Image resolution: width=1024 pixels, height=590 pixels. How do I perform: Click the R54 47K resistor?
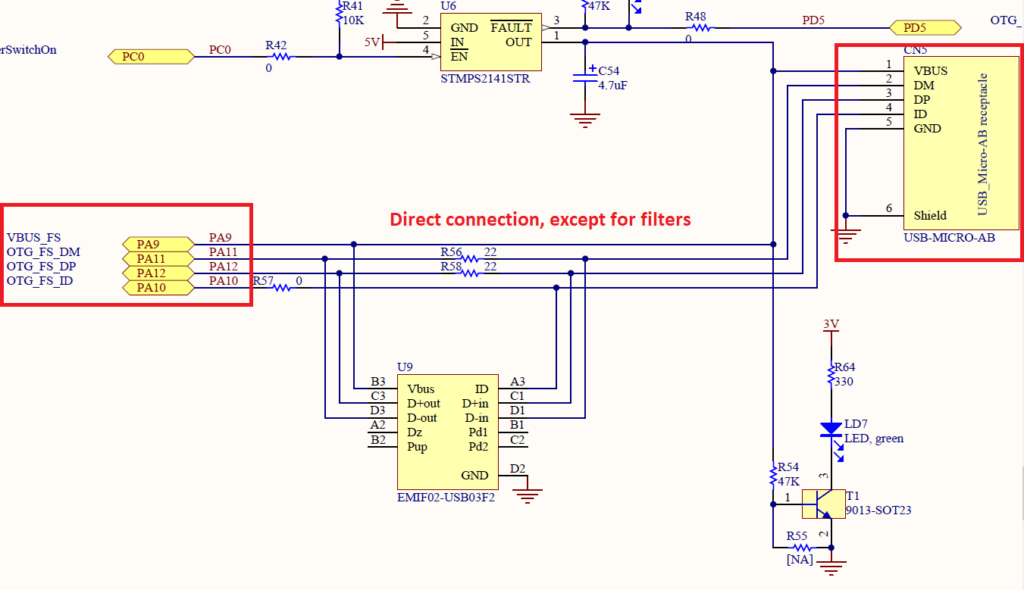[x=772, y=476]
